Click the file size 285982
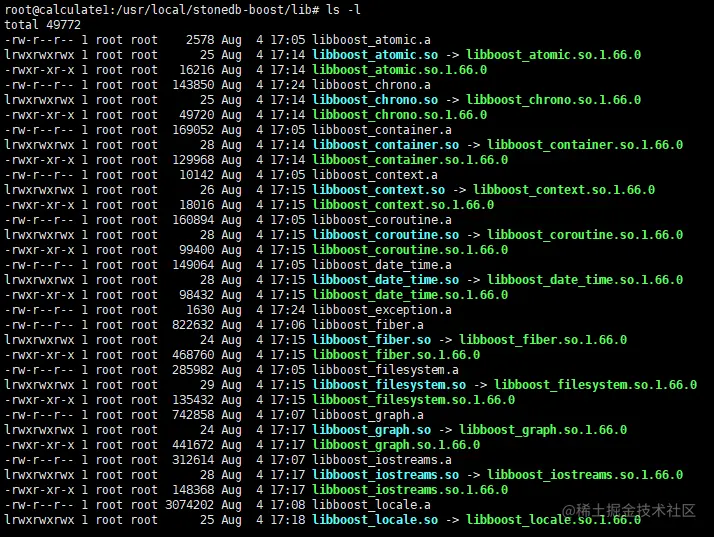The image size is (714, 537). coord(193,371)
